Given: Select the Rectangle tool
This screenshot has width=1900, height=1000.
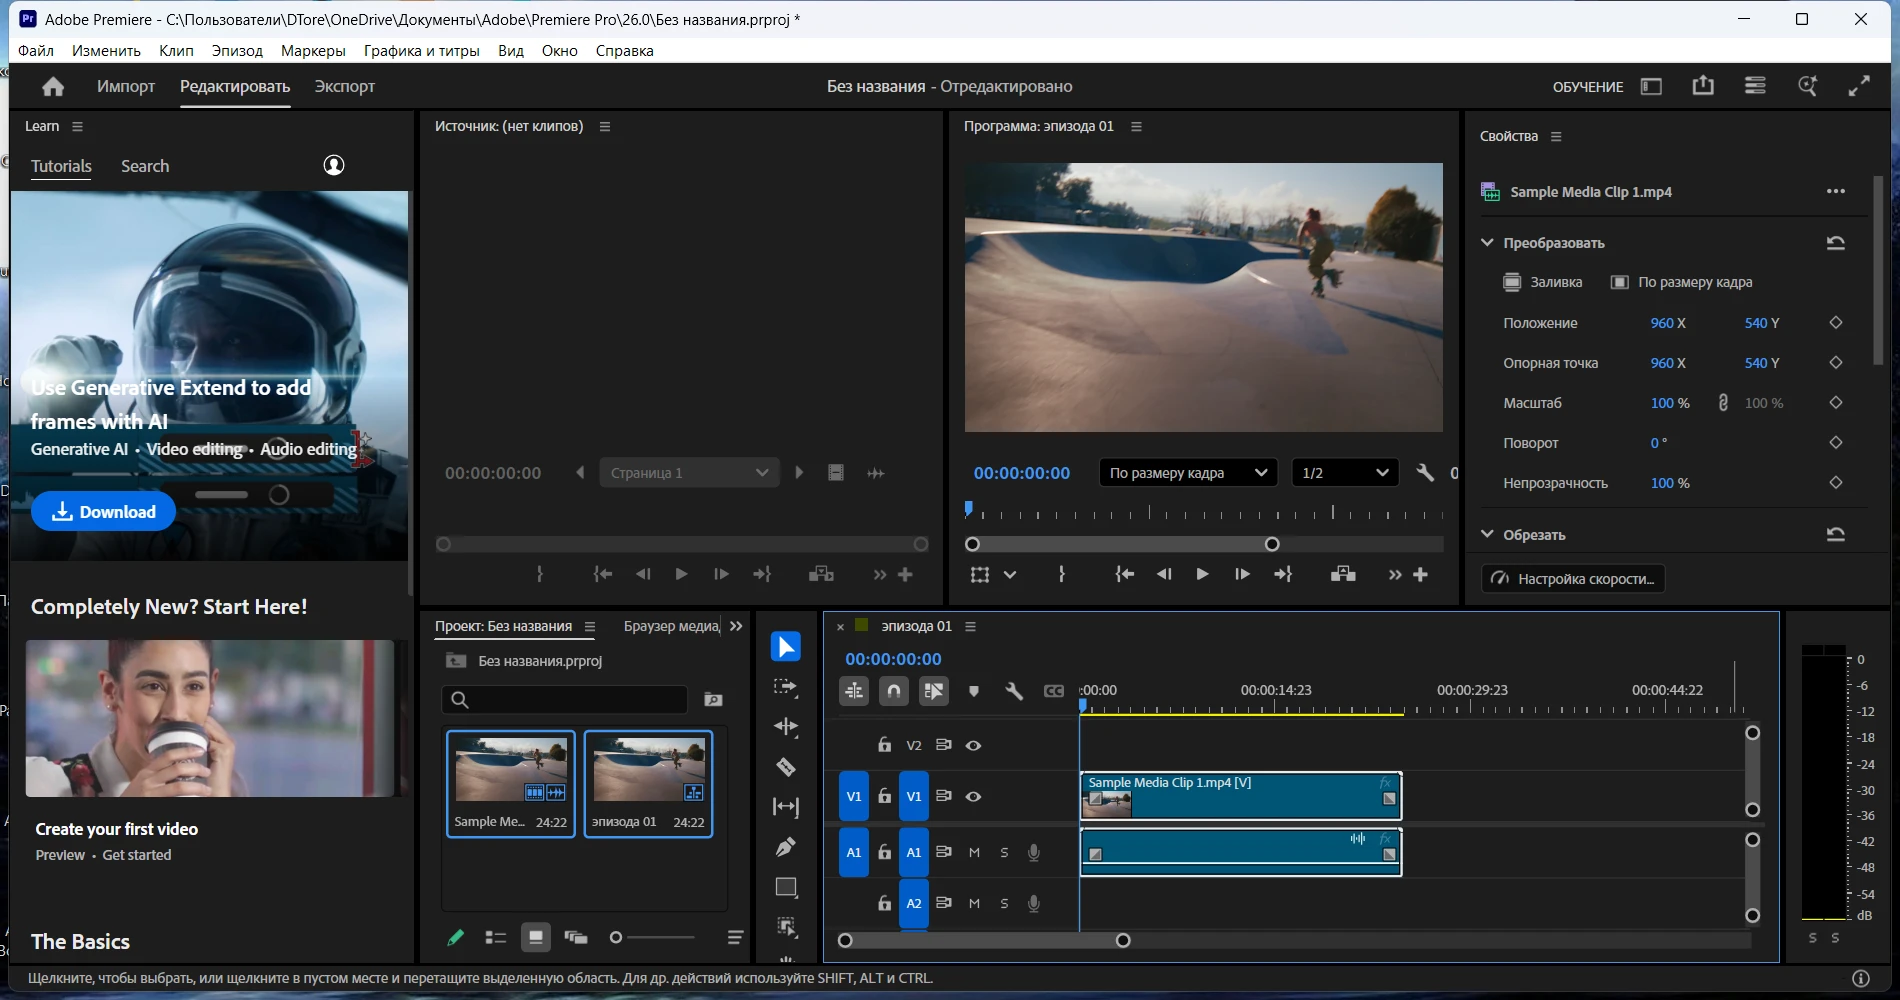Looking at the screenshot, I should 786,887.
